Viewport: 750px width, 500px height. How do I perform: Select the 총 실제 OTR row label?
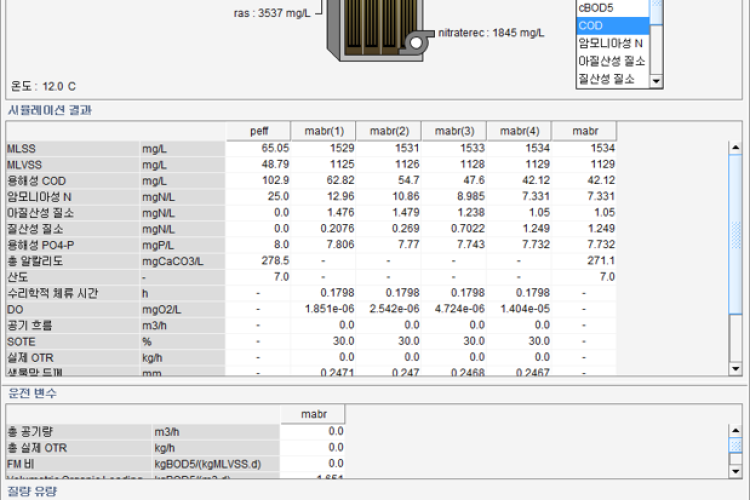79,448
